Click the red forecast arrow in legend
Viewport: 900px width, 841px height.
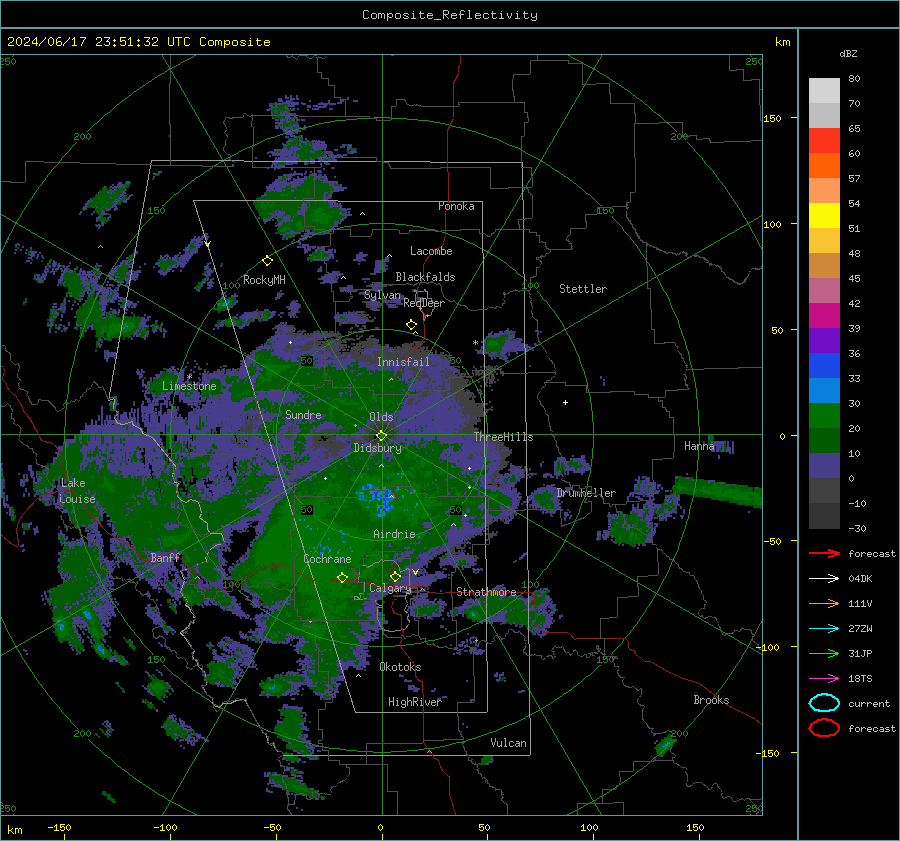(824, 553)
